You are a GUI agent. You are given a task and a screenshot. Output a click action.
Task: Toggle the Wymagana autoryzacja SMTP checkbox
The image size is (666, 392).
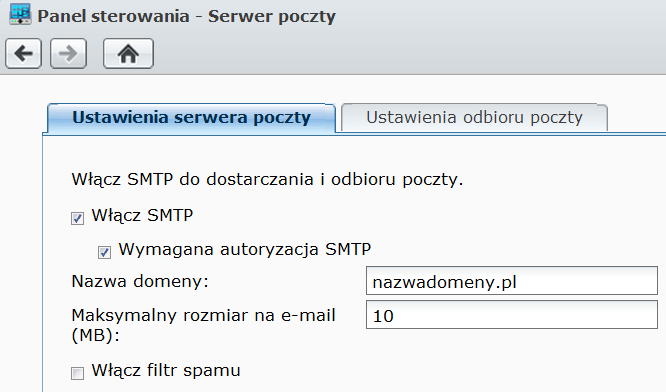coord(104,252)
